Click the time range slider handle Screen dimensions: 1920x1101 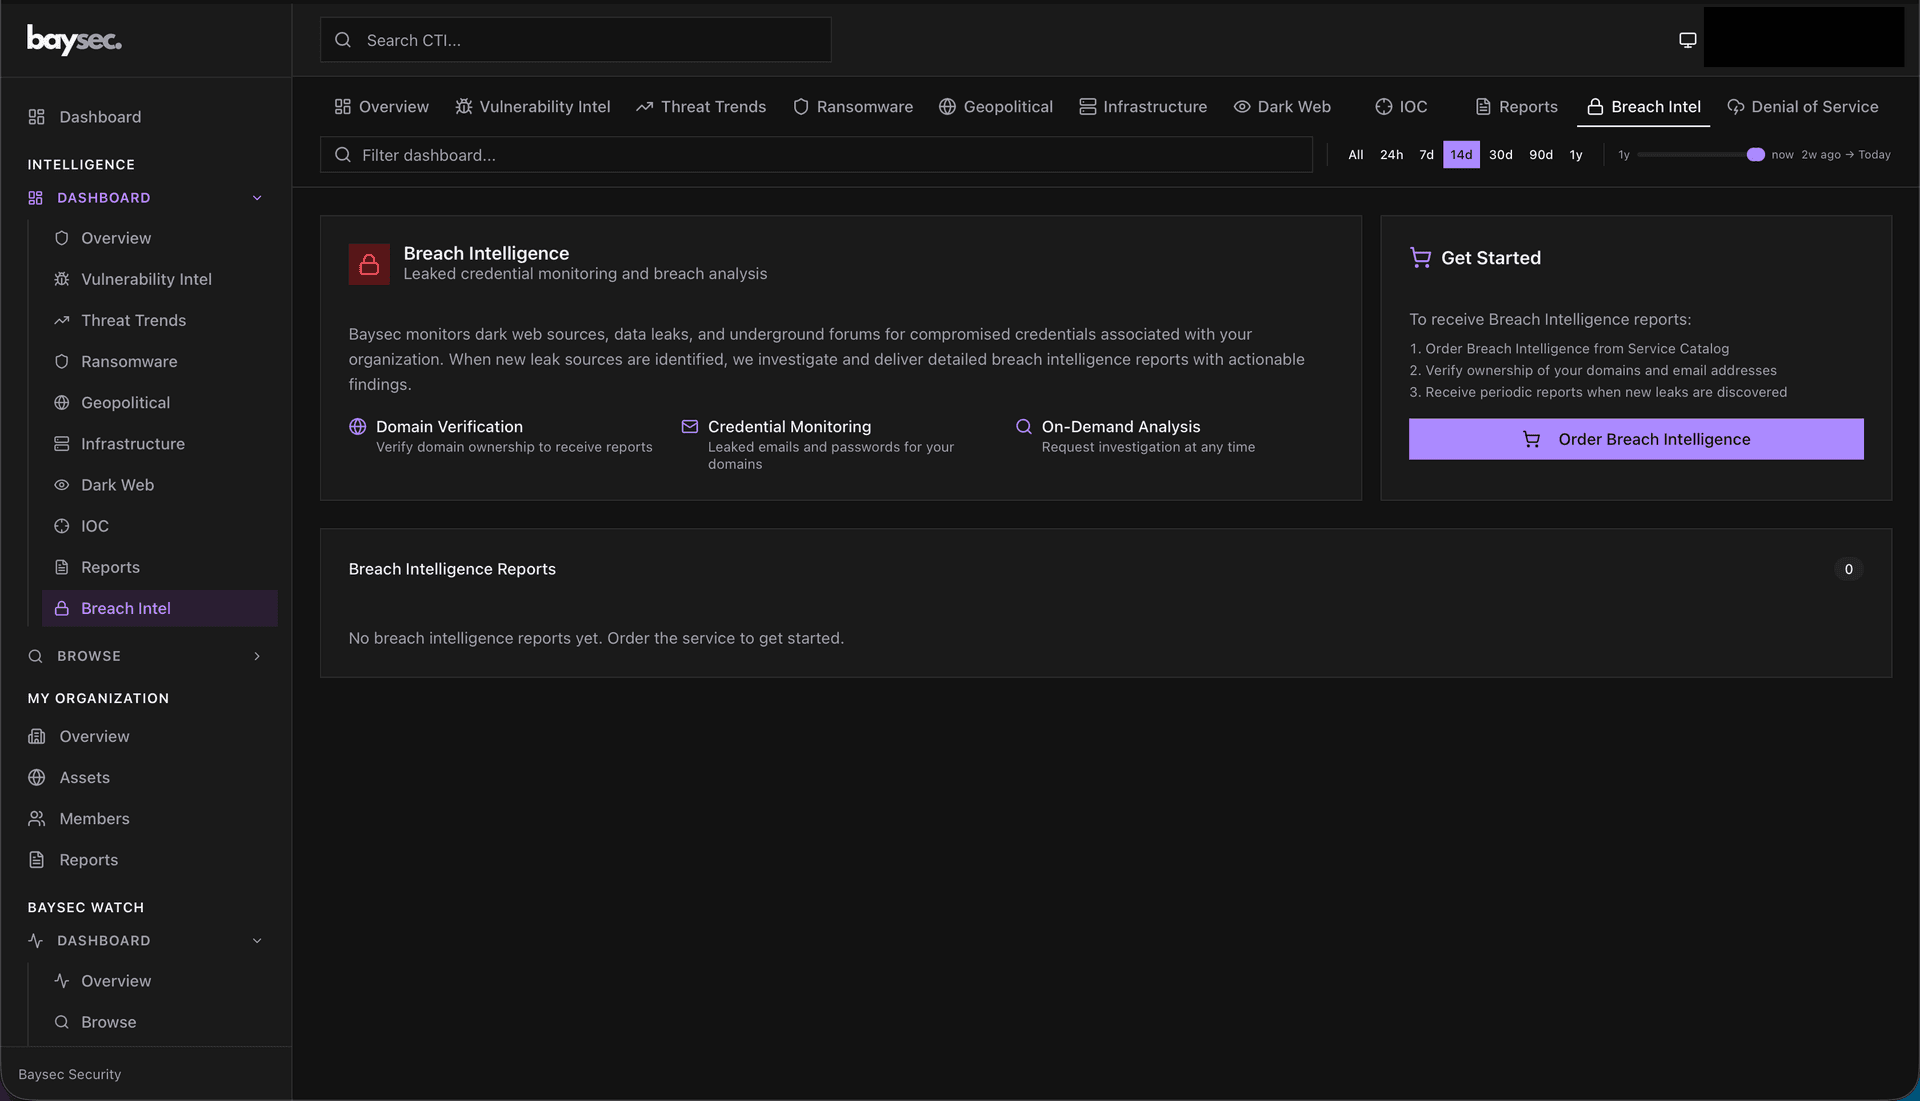(1755, 155)
